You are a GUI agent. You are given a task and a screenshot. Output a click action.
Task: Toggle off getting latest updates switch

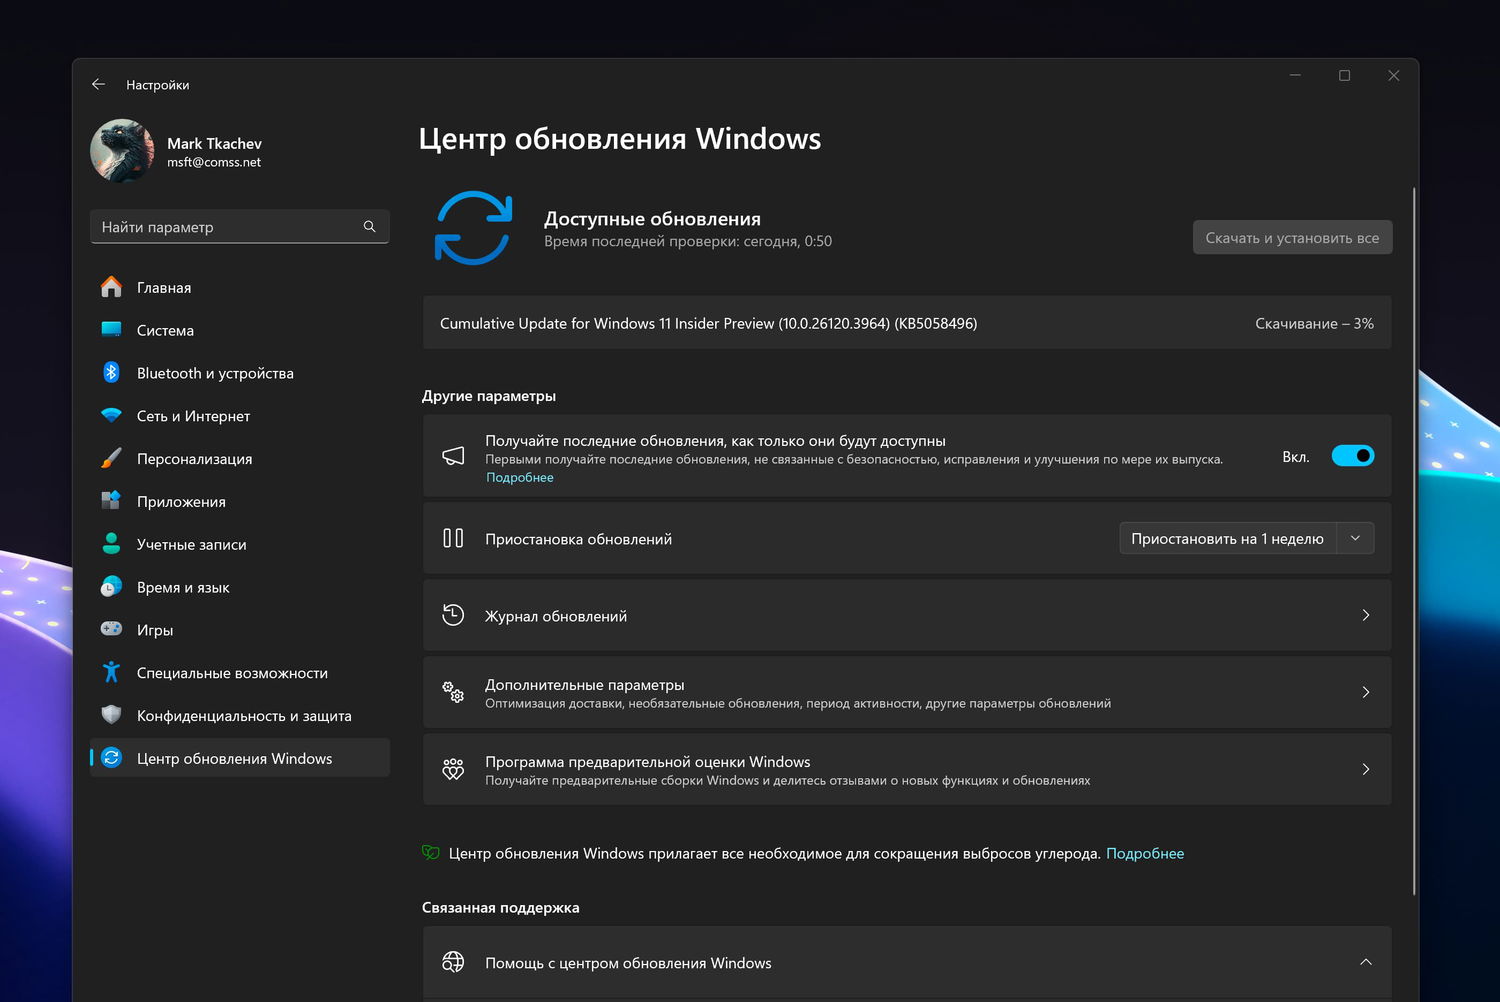(x=1352, y=456)
